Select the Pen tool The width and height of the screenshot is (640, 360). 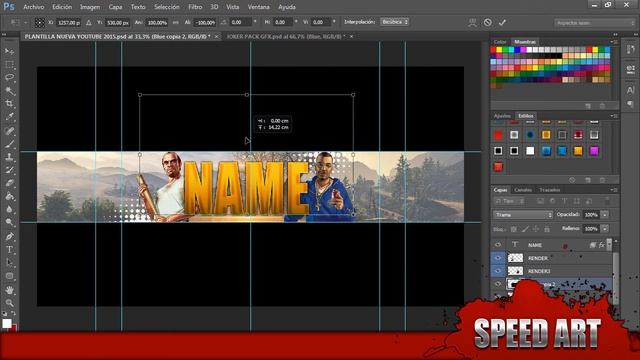point(9,236)
